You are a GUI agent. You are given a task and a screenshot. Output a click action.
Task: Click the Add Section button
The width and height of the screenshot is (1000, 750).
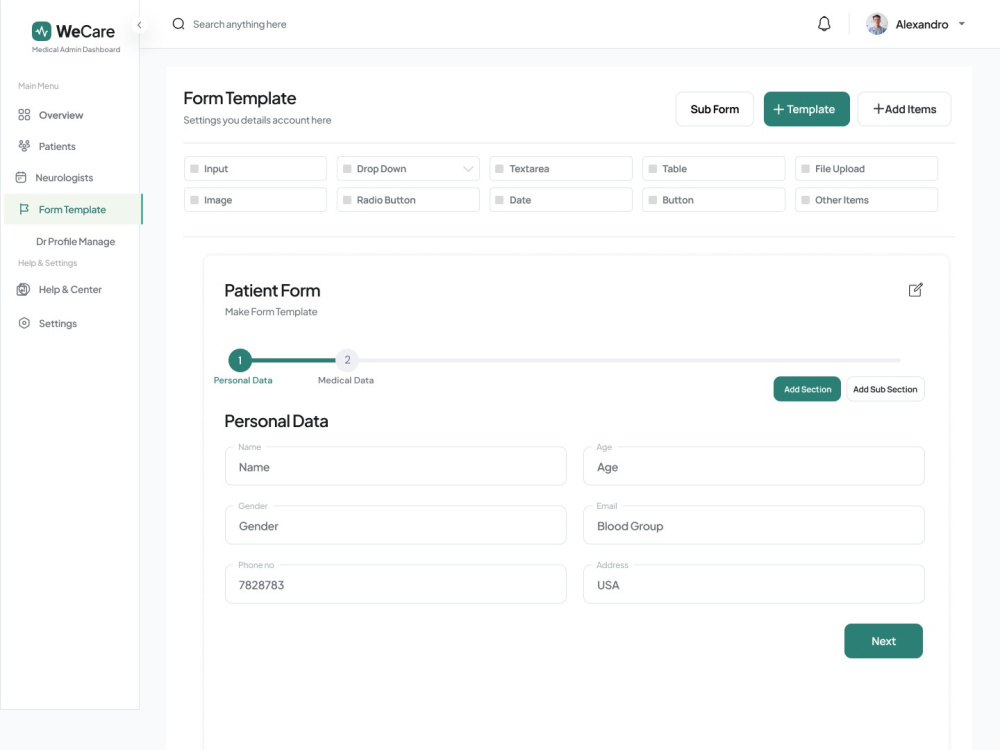coord(807,389)
